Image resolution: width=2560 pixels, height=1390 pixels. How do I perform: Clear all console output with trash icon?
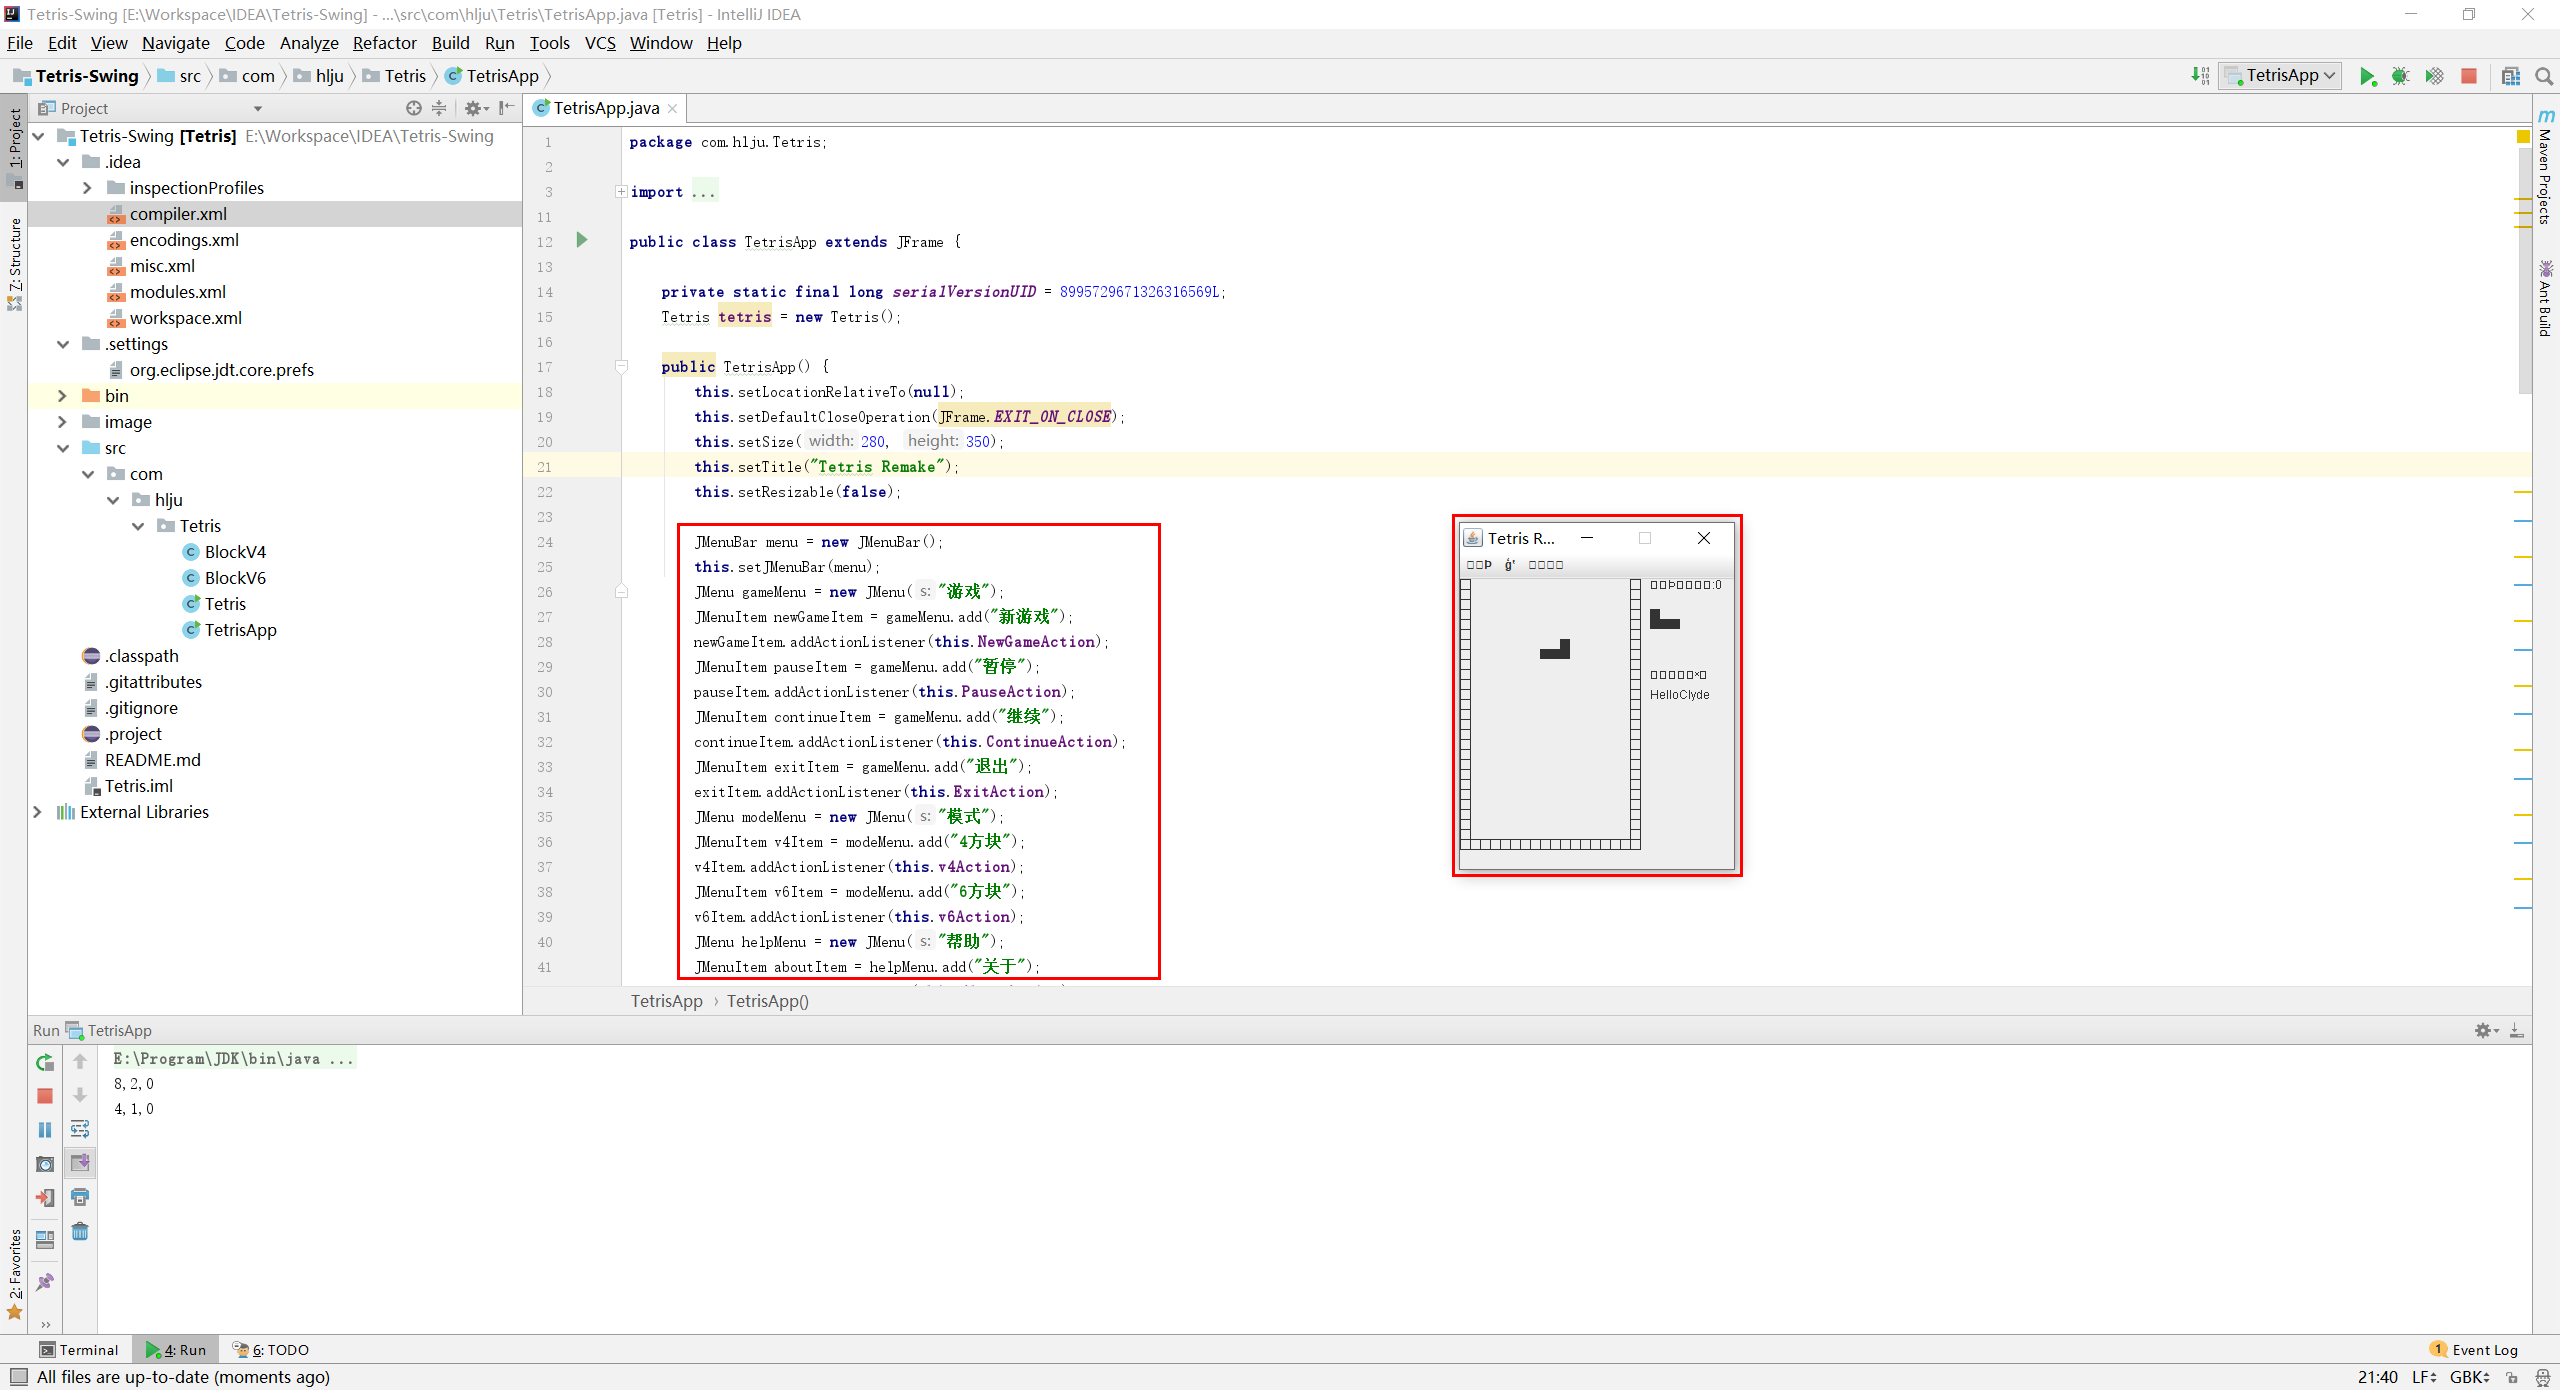pyautogui.click(x=80, y=1231)
